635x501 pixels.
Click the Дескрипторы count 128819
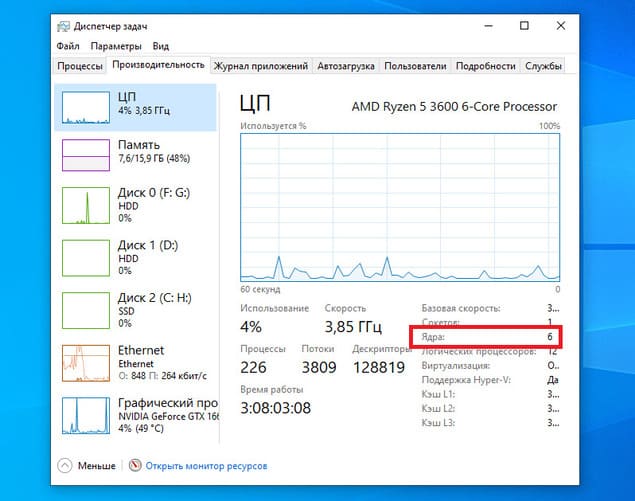pos(379,367)
